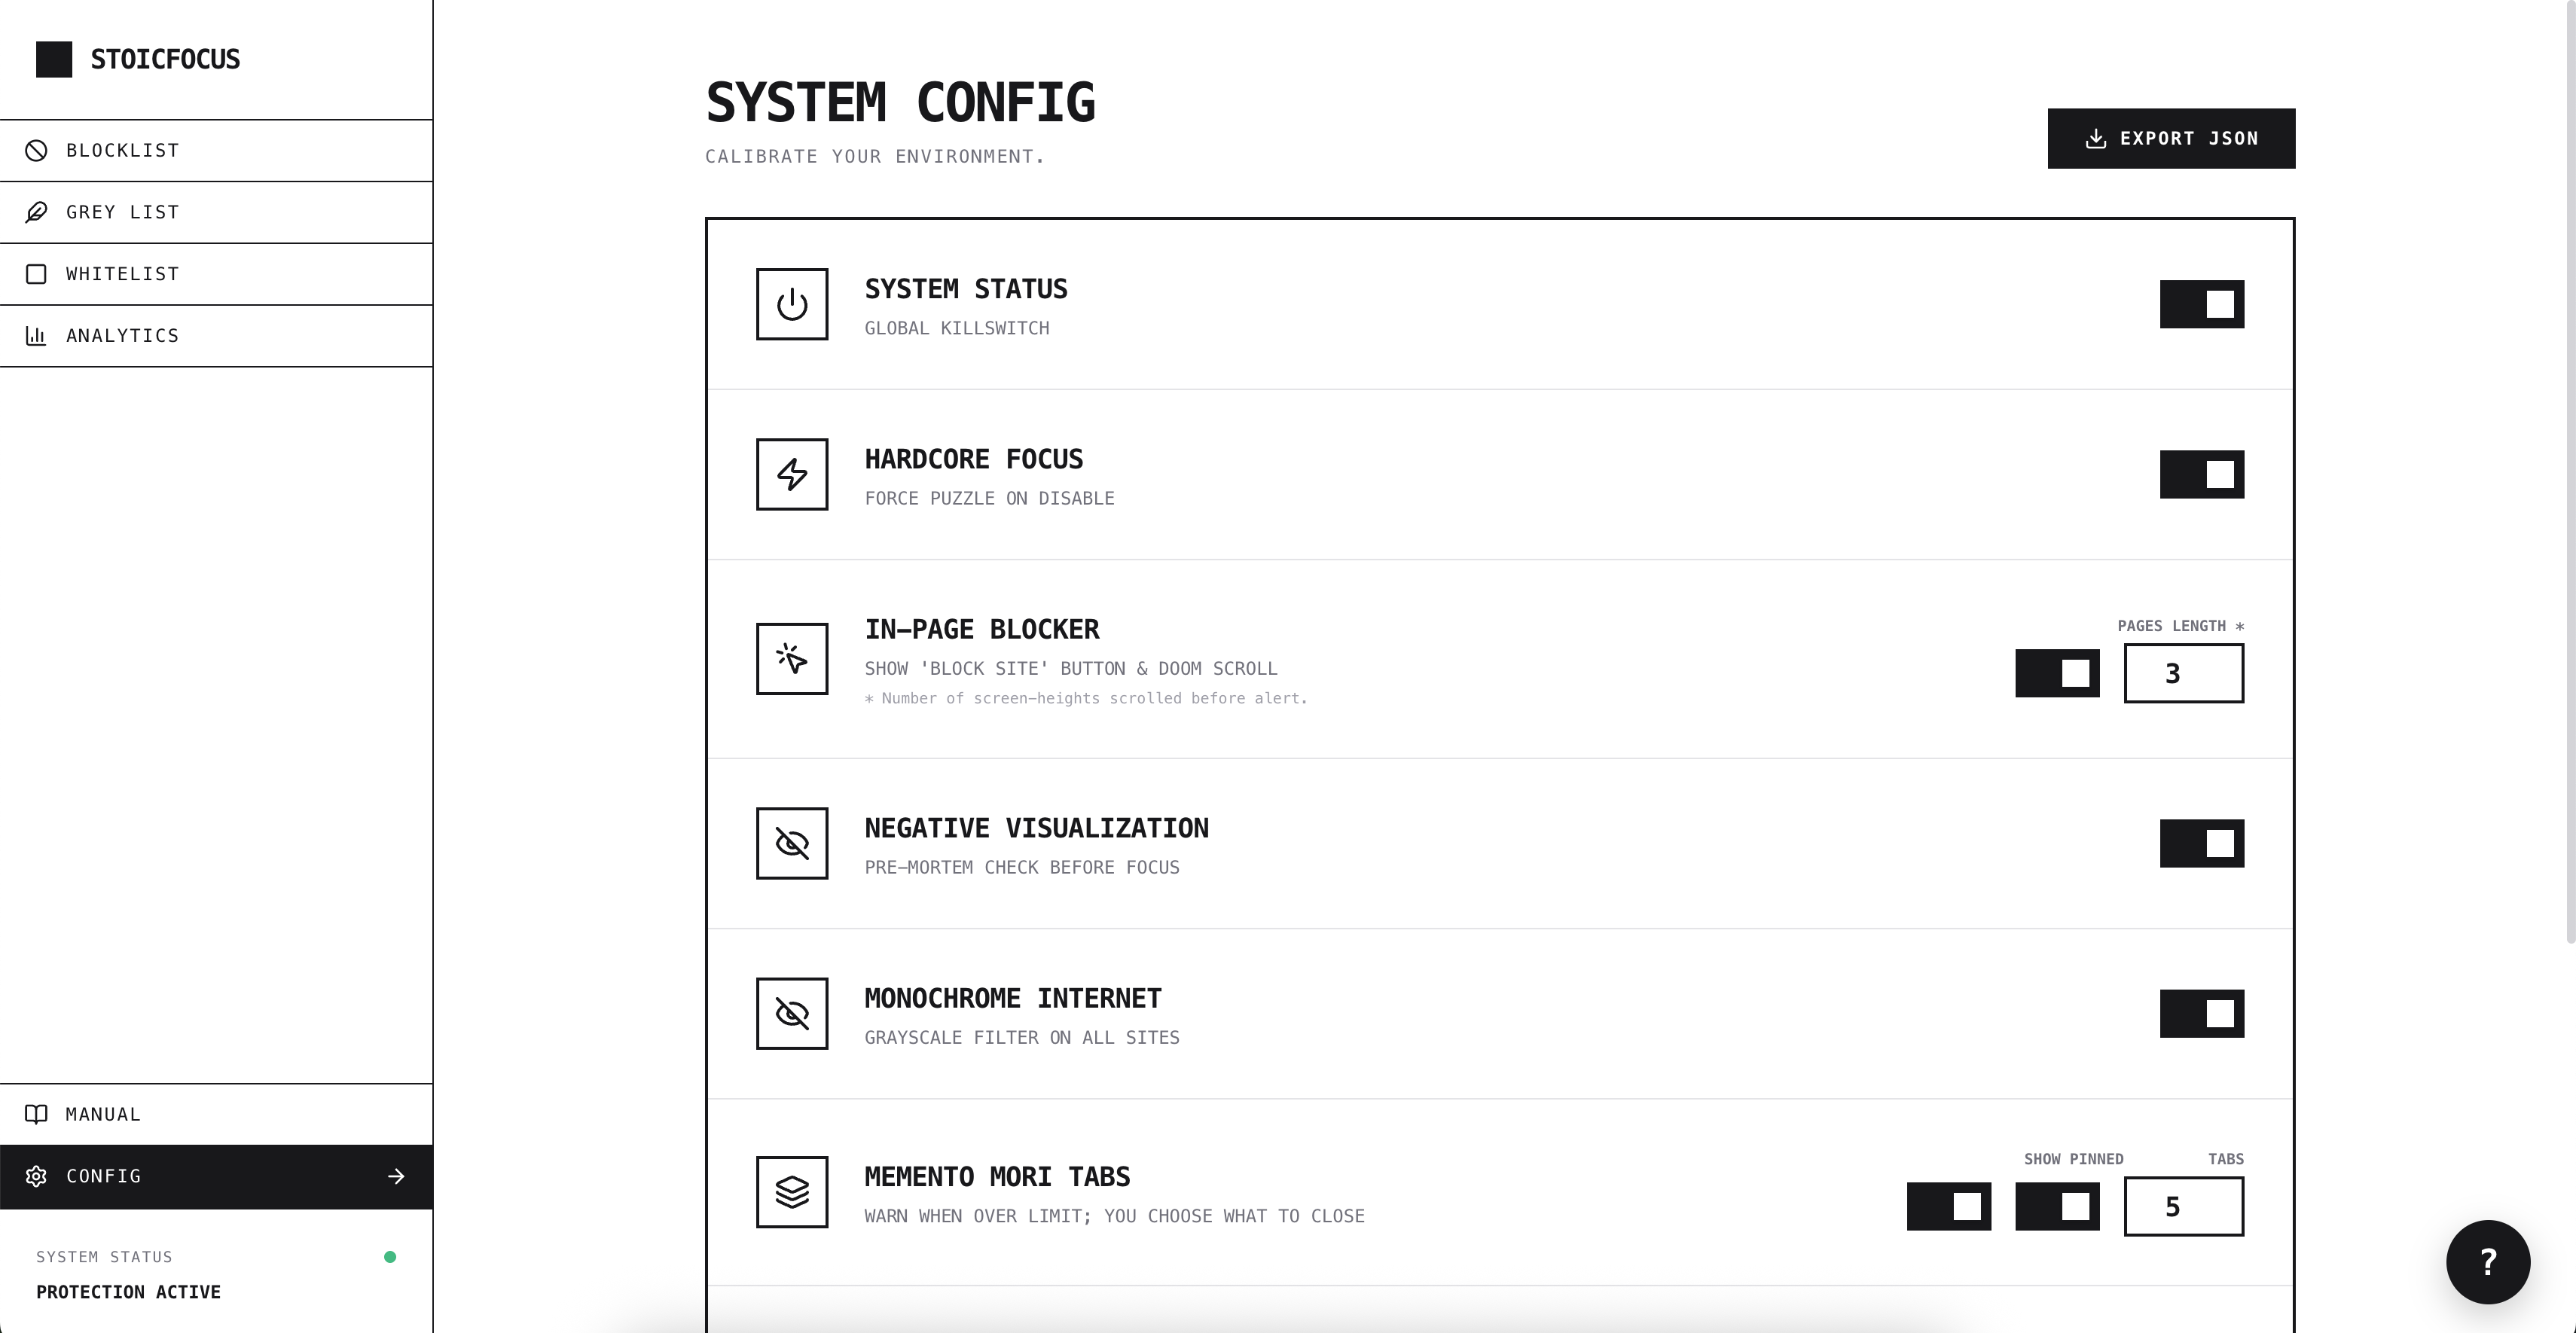Select the Blocklist ban icon
Screen dimensions: 2576x1333
tap(37, 150)
